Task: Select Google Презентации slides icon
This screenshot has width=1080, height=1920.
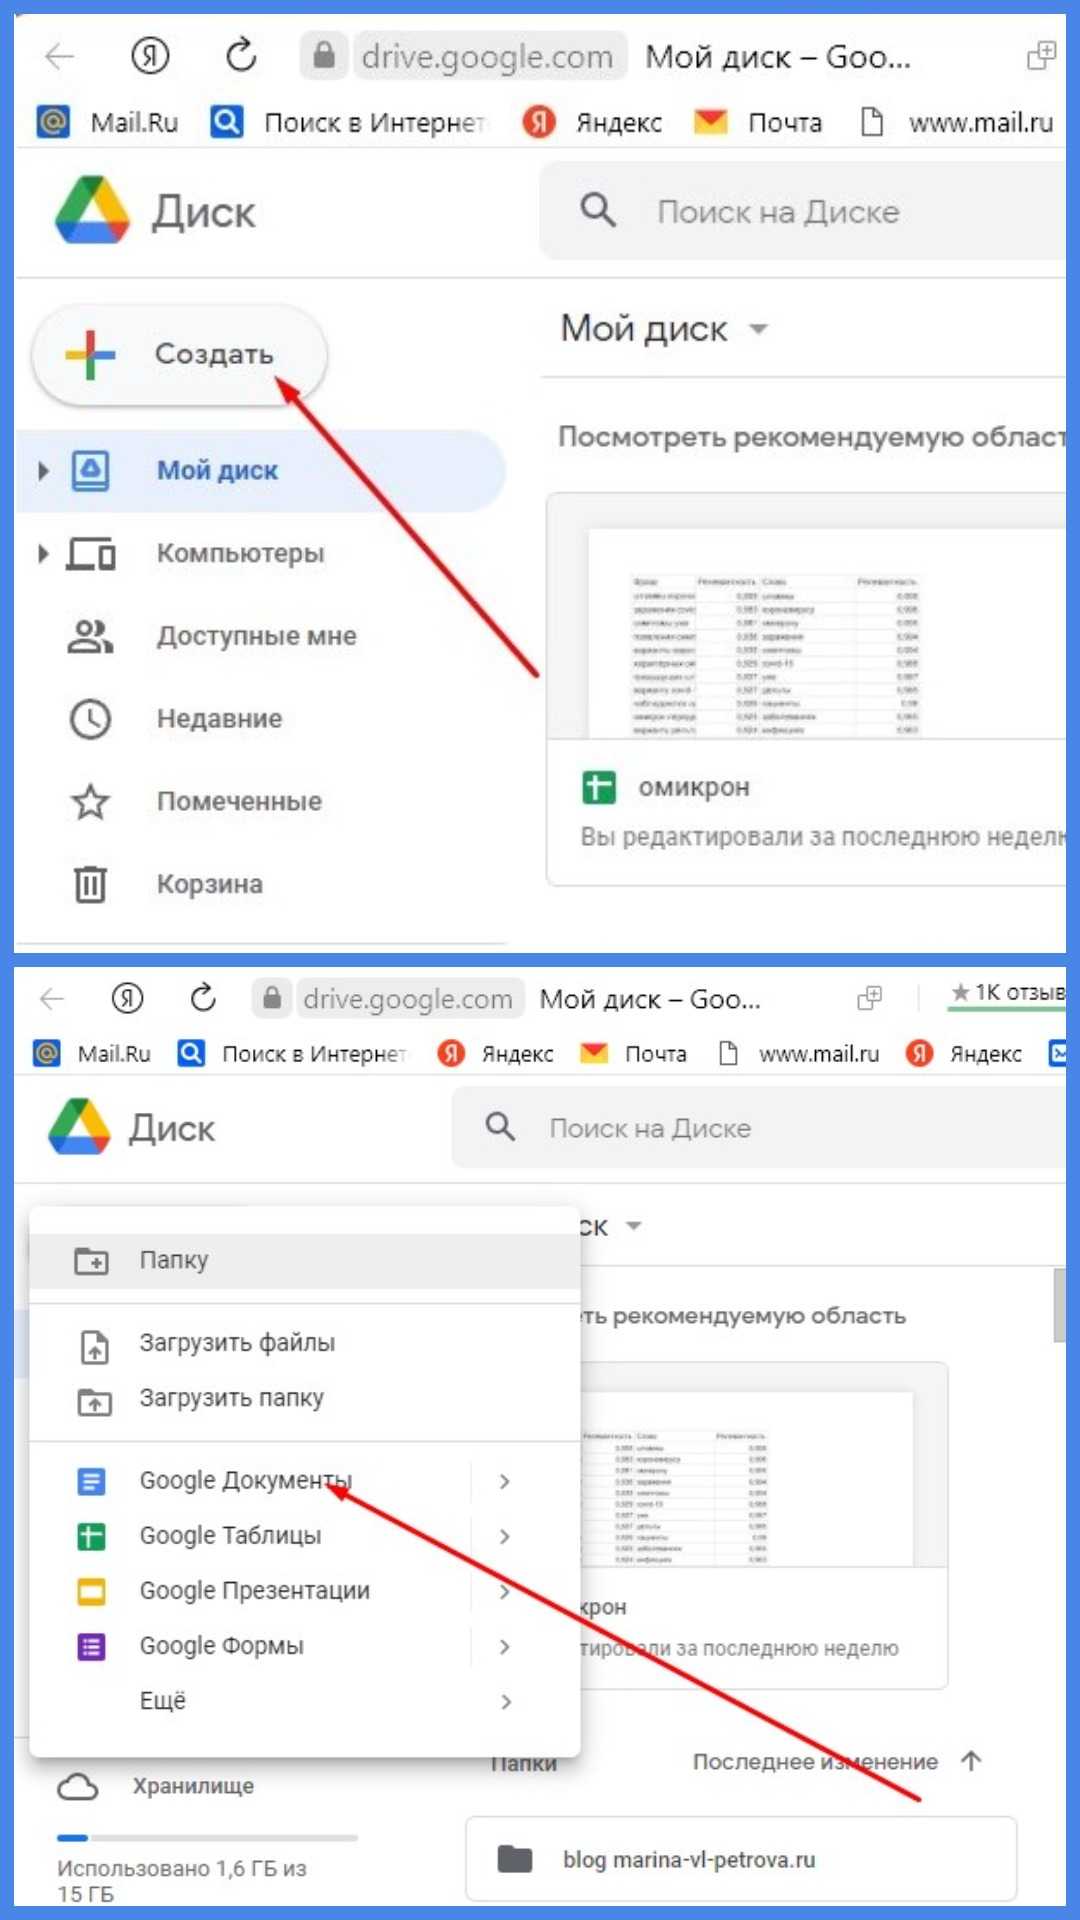Action: click(x=91, y=1591)
